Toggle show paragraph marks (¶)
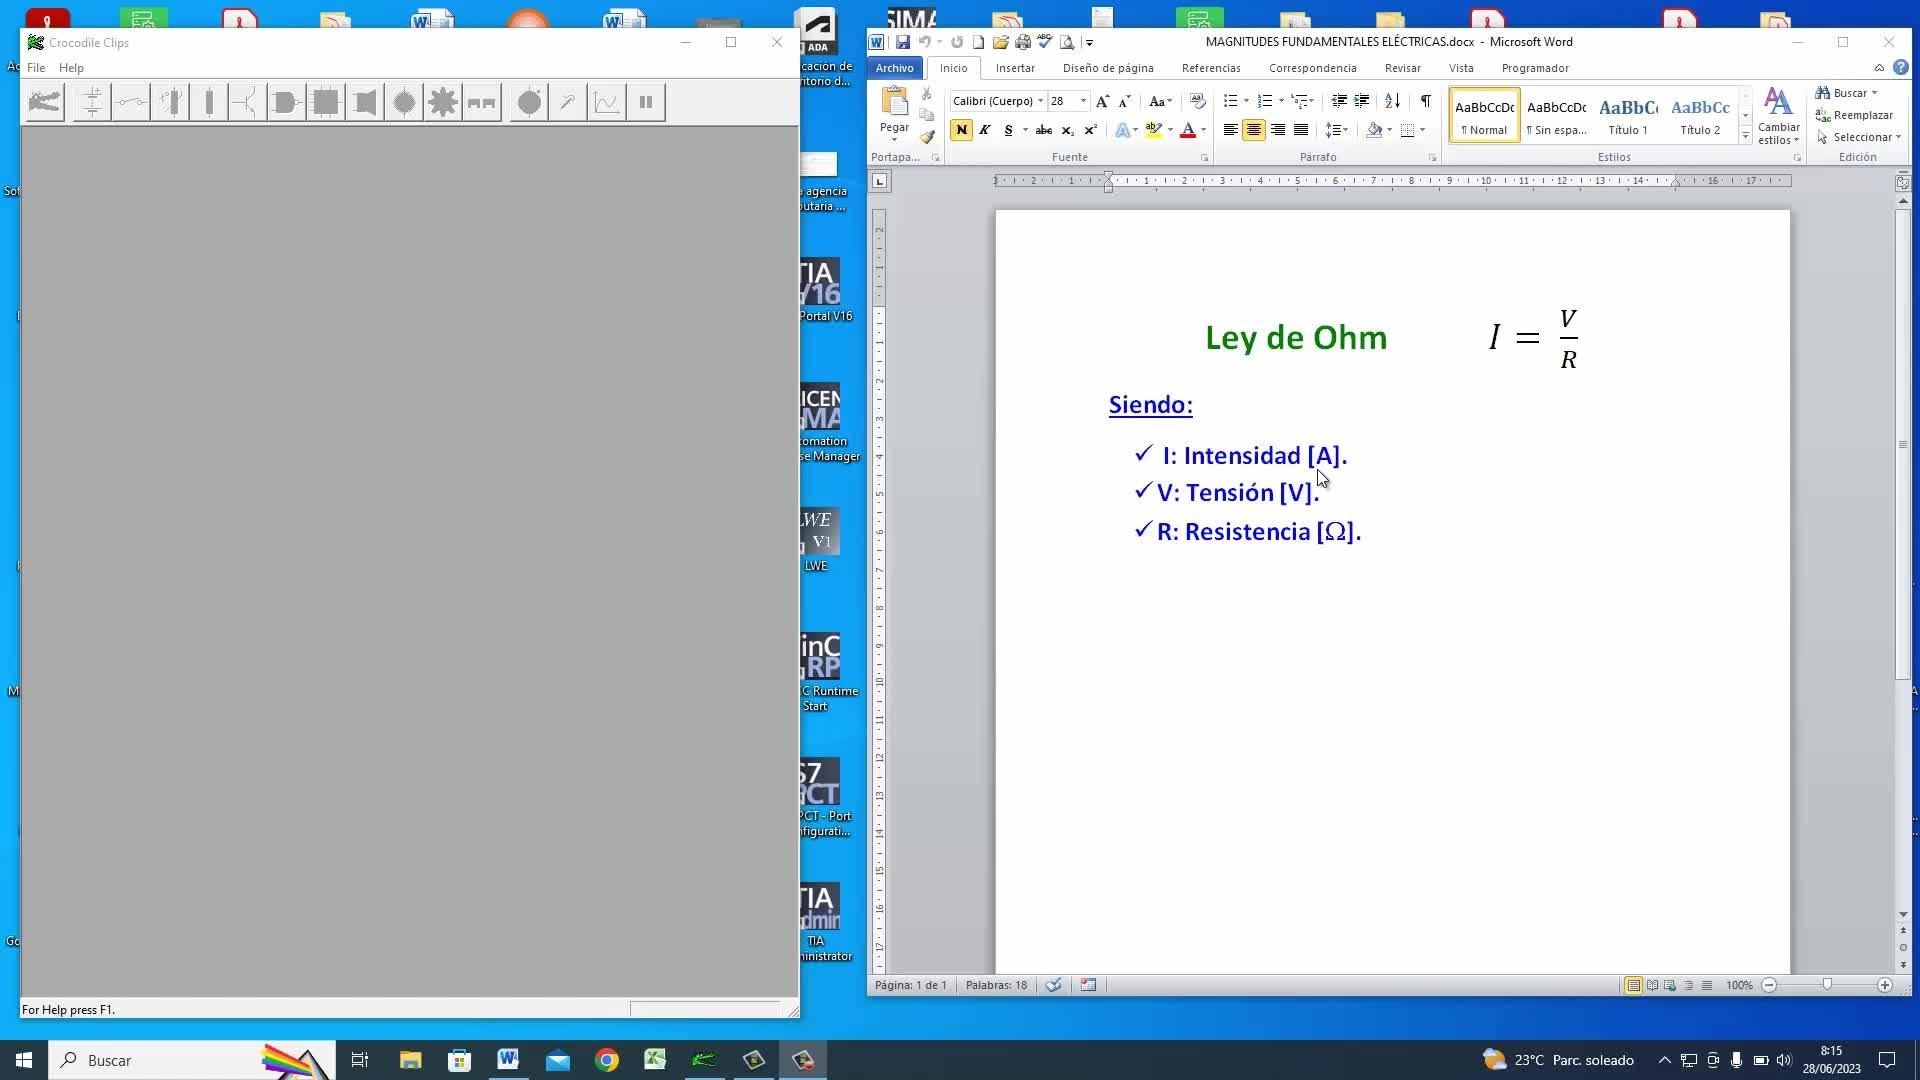 coord(1425,101)
